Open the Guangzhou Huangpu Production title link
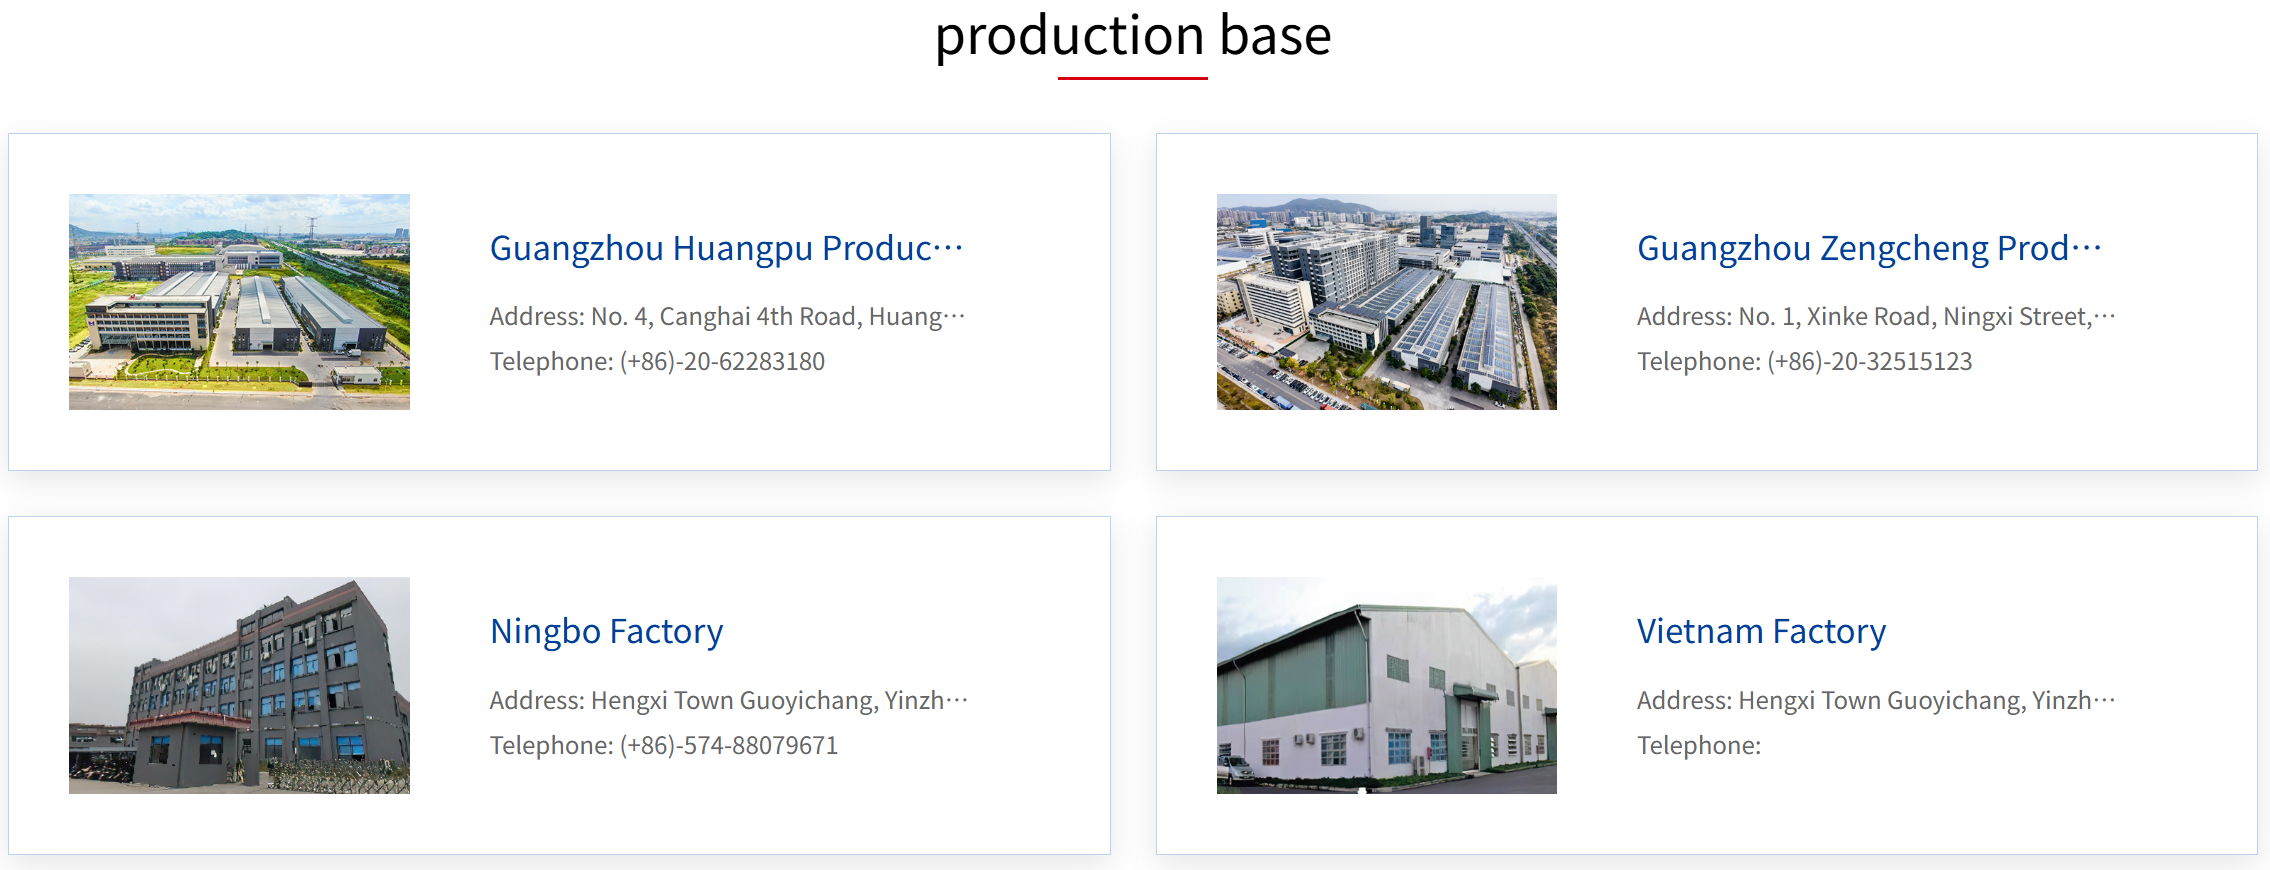This screenshot has height=870, width=2270. pyautogui.click(x=710, y=248)
